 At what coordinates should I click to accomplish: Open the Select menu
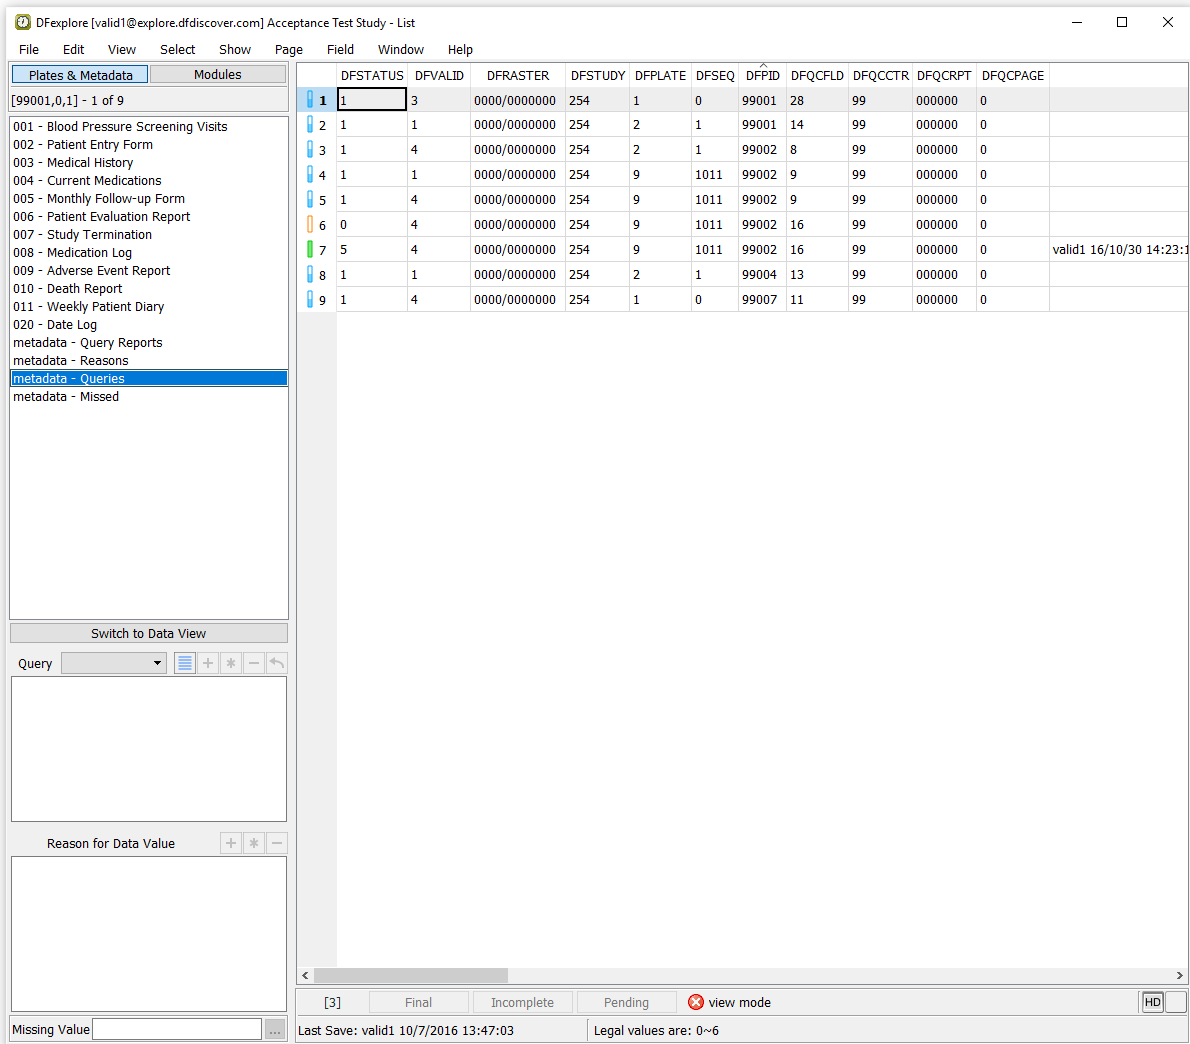pos(177,49)
